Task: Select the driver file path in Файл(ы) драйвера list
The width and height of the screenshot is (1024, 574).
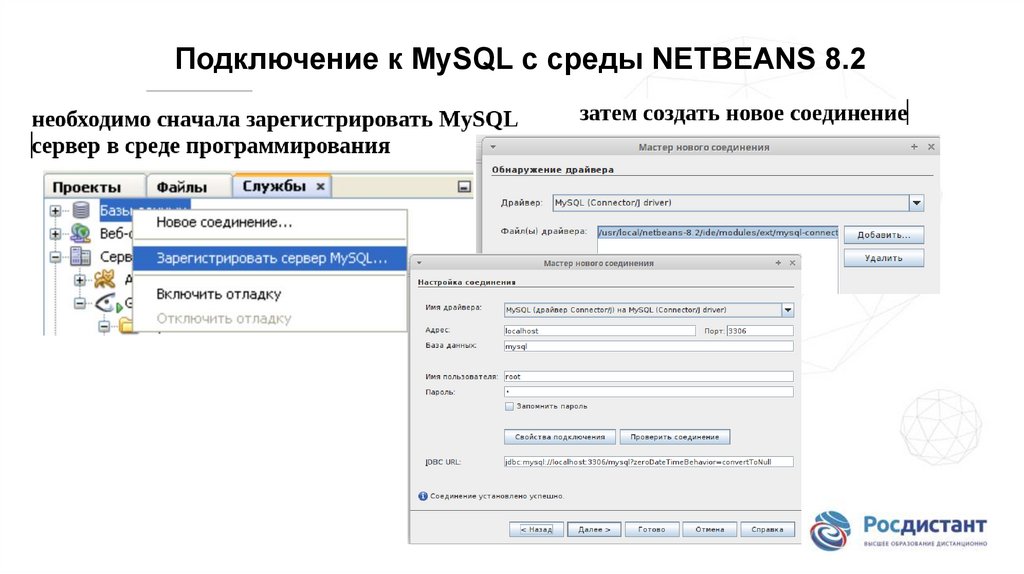Action: click(718, 232)
